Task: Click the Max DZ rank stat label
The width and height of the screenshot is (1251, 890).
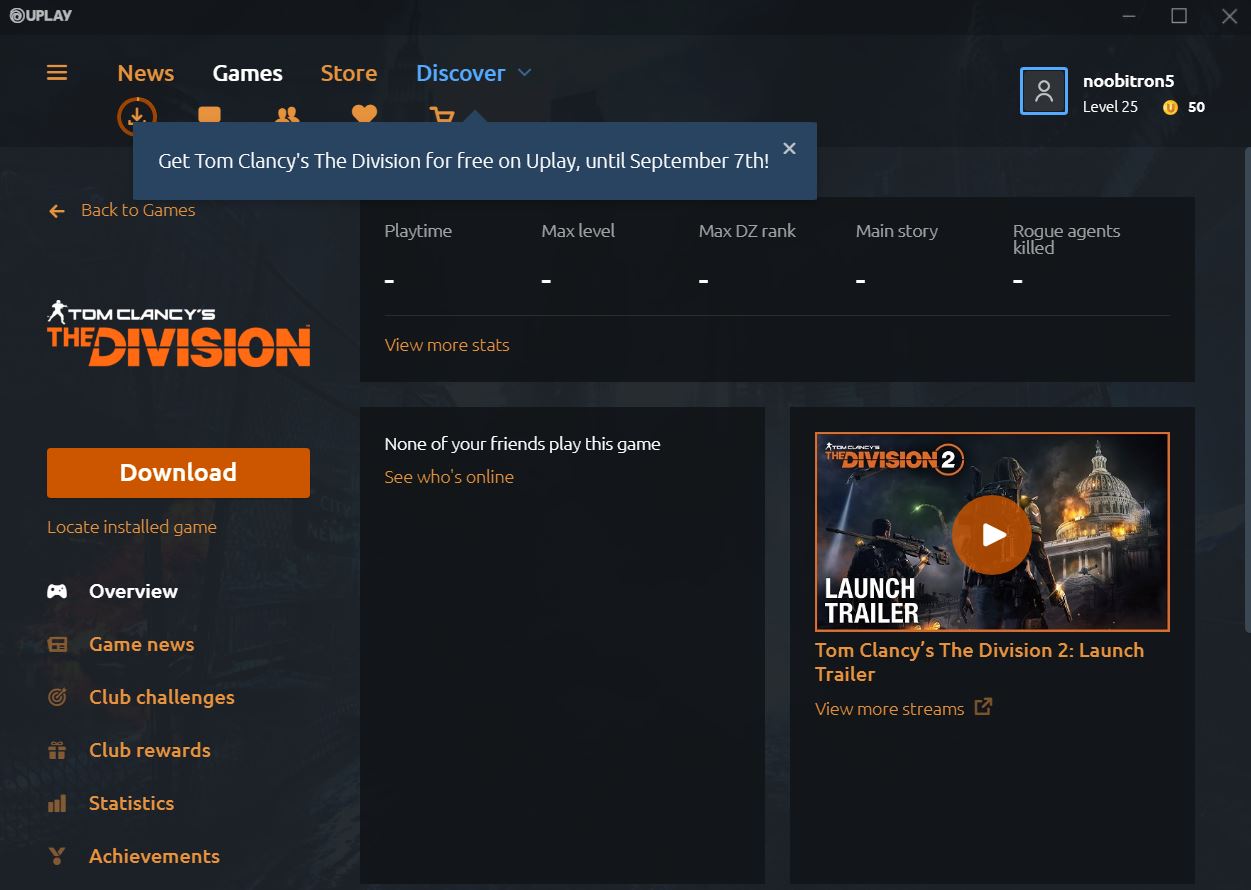Action: pos(747,231)
